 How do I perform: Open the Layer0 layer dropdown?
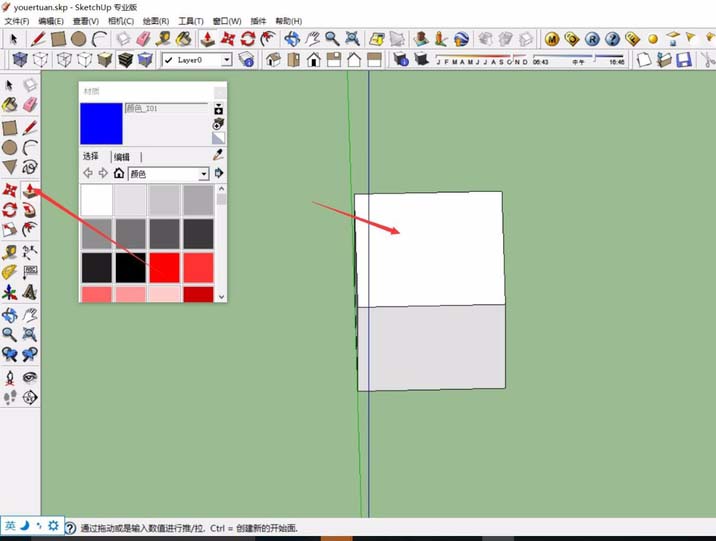[x=226, y=60]
